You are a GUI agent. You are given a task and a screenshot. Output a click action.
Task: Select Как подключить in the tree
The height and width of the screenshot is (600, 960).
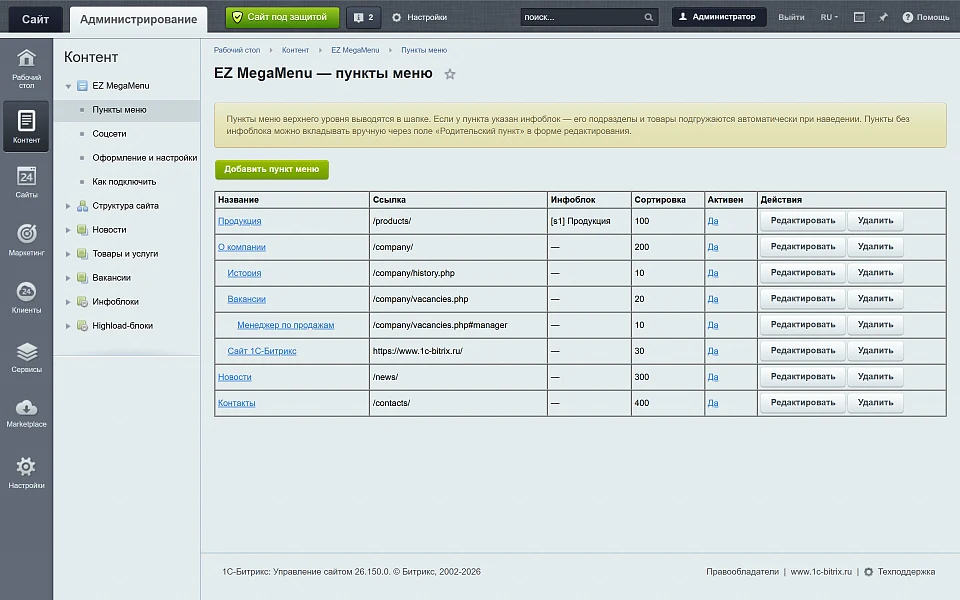124,182
